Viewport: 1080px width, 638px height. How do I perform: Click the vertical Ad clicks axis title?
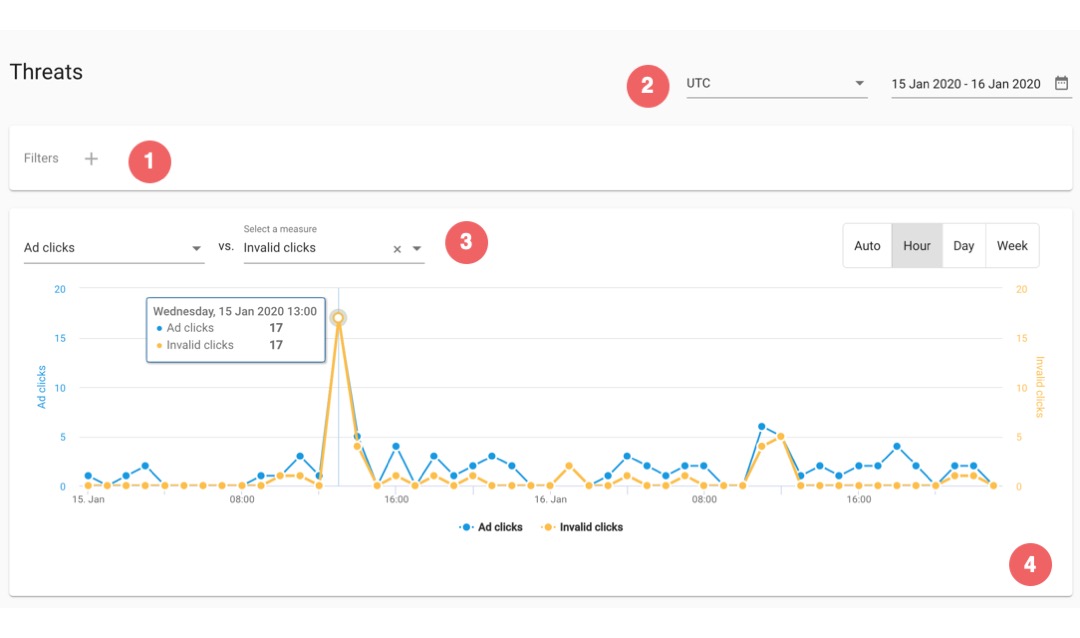pos(41,387)
